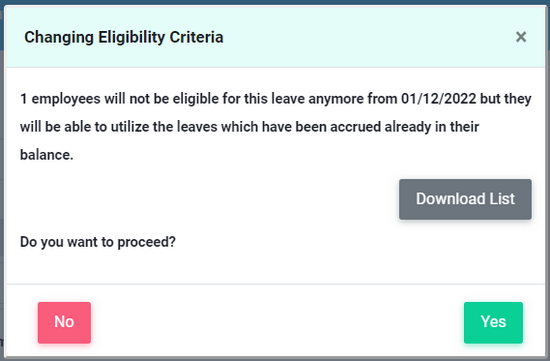Click the 'Do you want to proceed?' text

(x=98, y=242)
